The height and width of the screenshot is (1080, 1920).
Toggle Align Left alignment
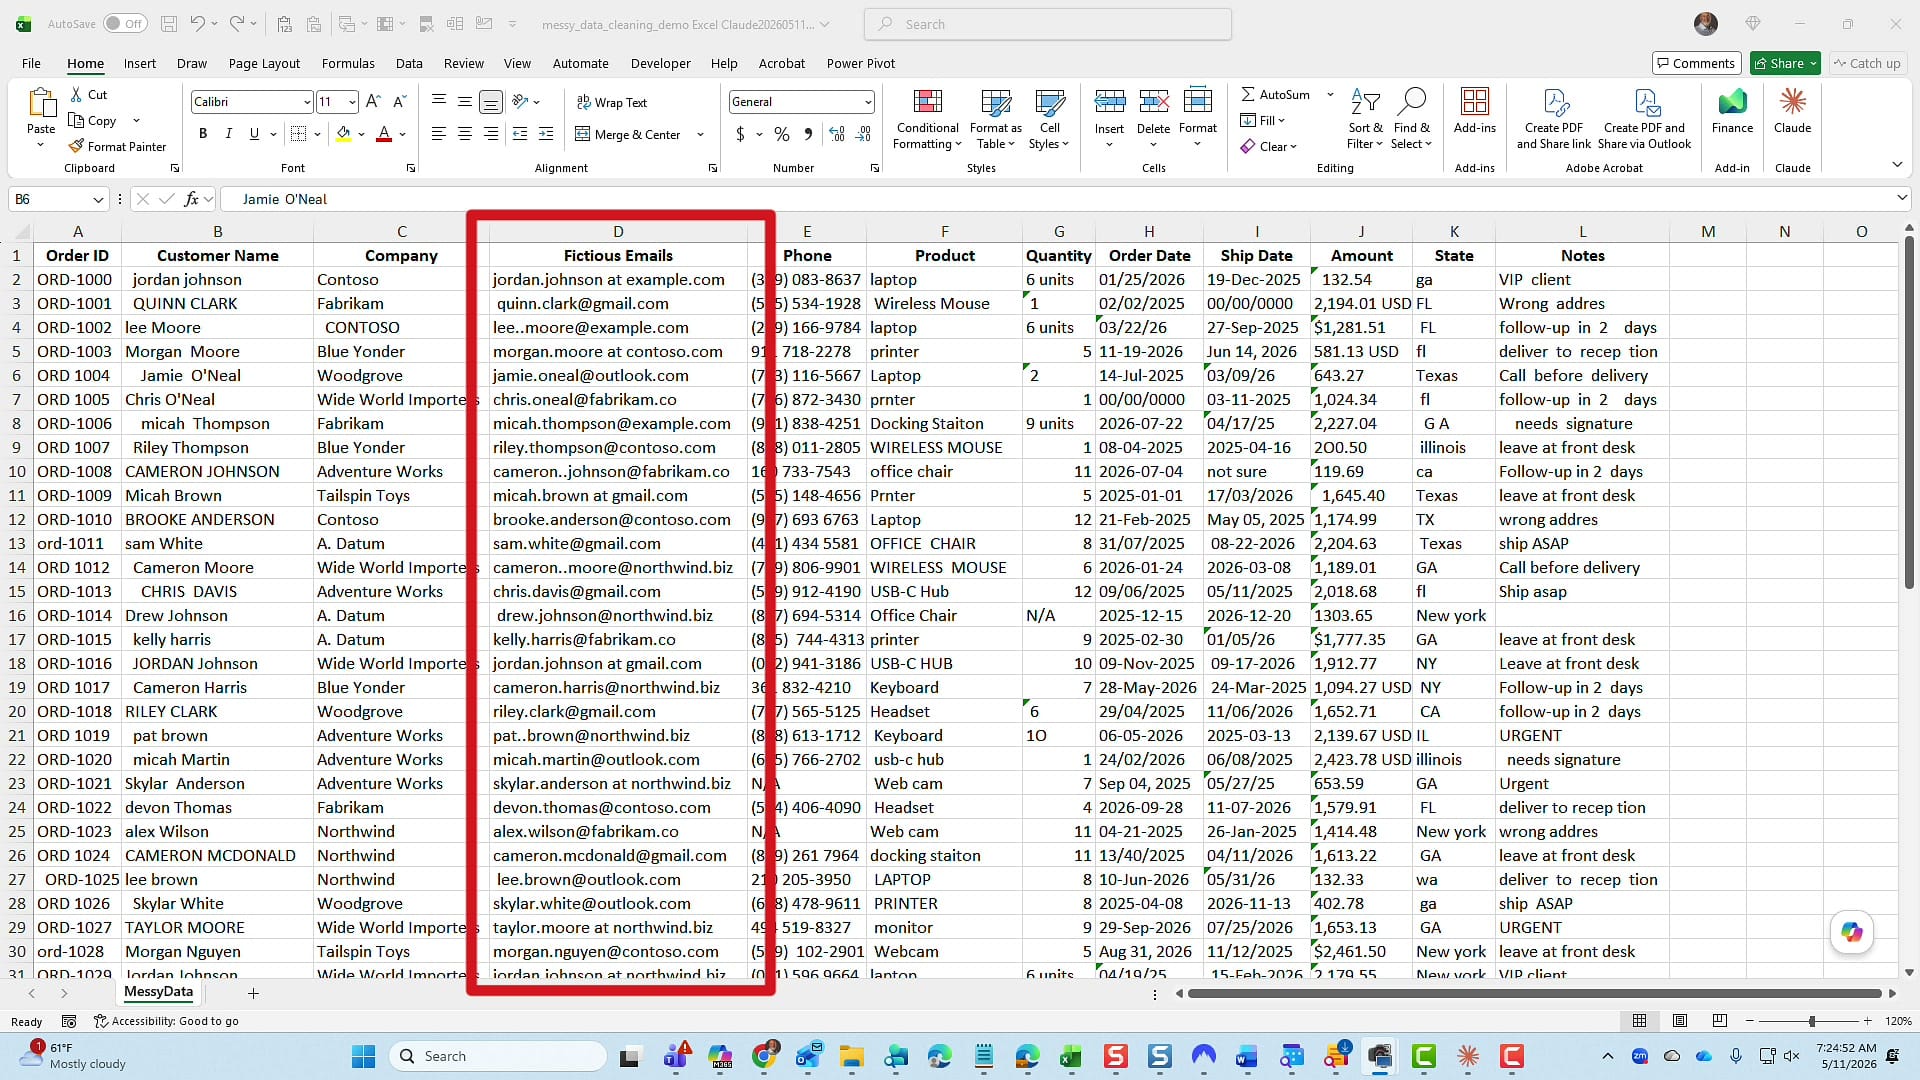tap(439, 134)
